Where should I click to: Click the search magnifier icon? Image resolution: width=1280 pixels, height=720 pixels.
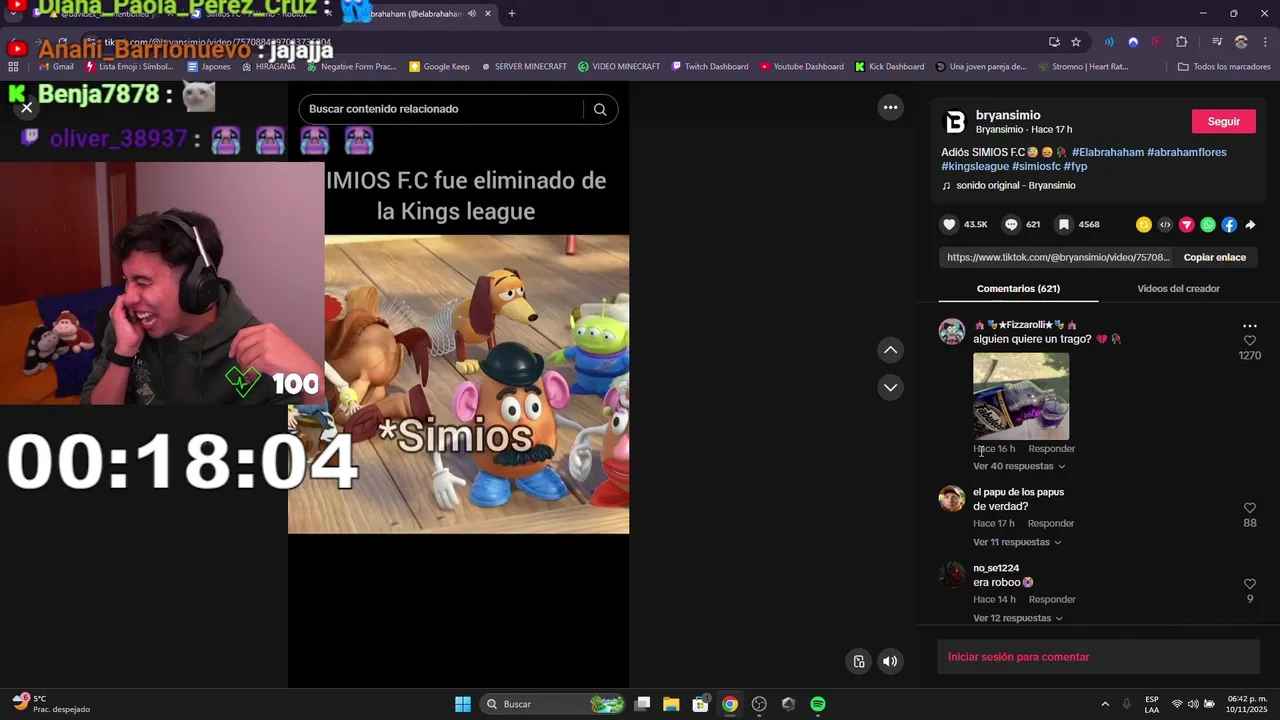(x=600, y=109)
